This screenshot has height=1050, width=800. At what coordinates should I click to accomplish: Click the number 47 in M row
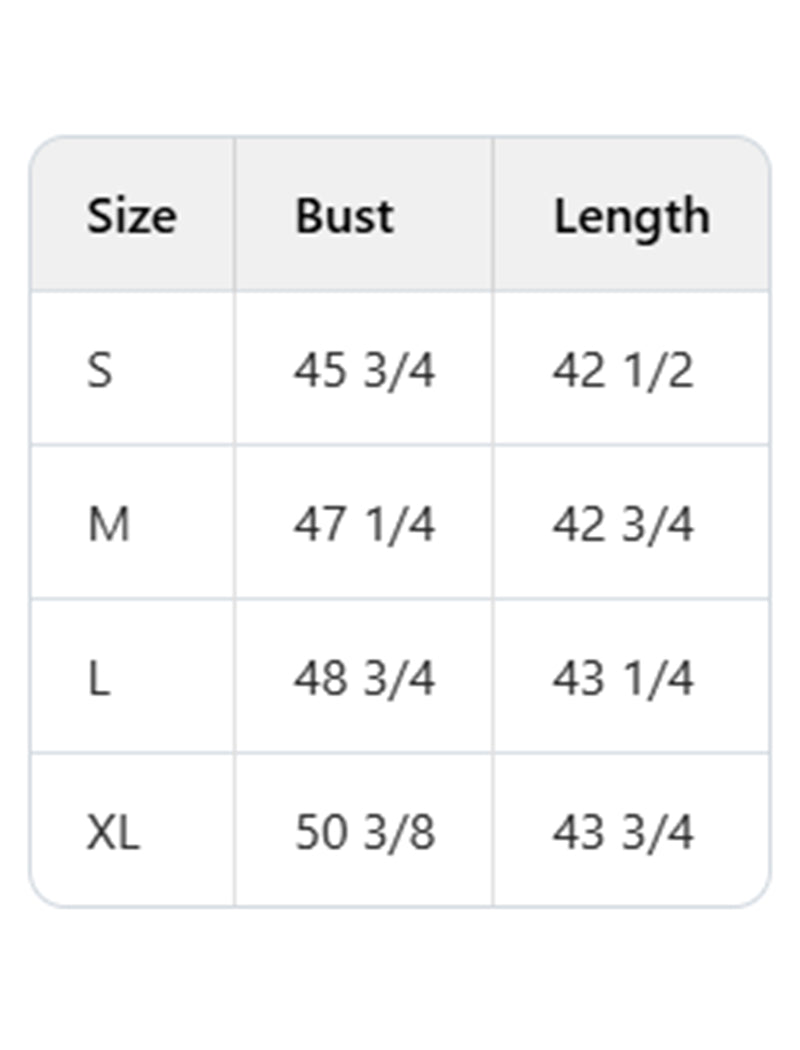click(318, 525)
